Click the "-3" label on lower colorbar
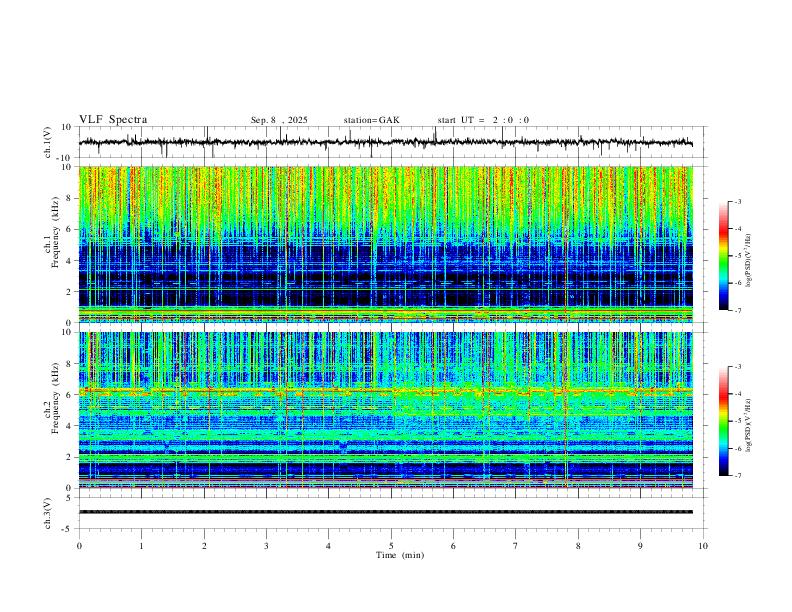Image resolution: width=792 pixels, height=612 pixels. (738, 367)
